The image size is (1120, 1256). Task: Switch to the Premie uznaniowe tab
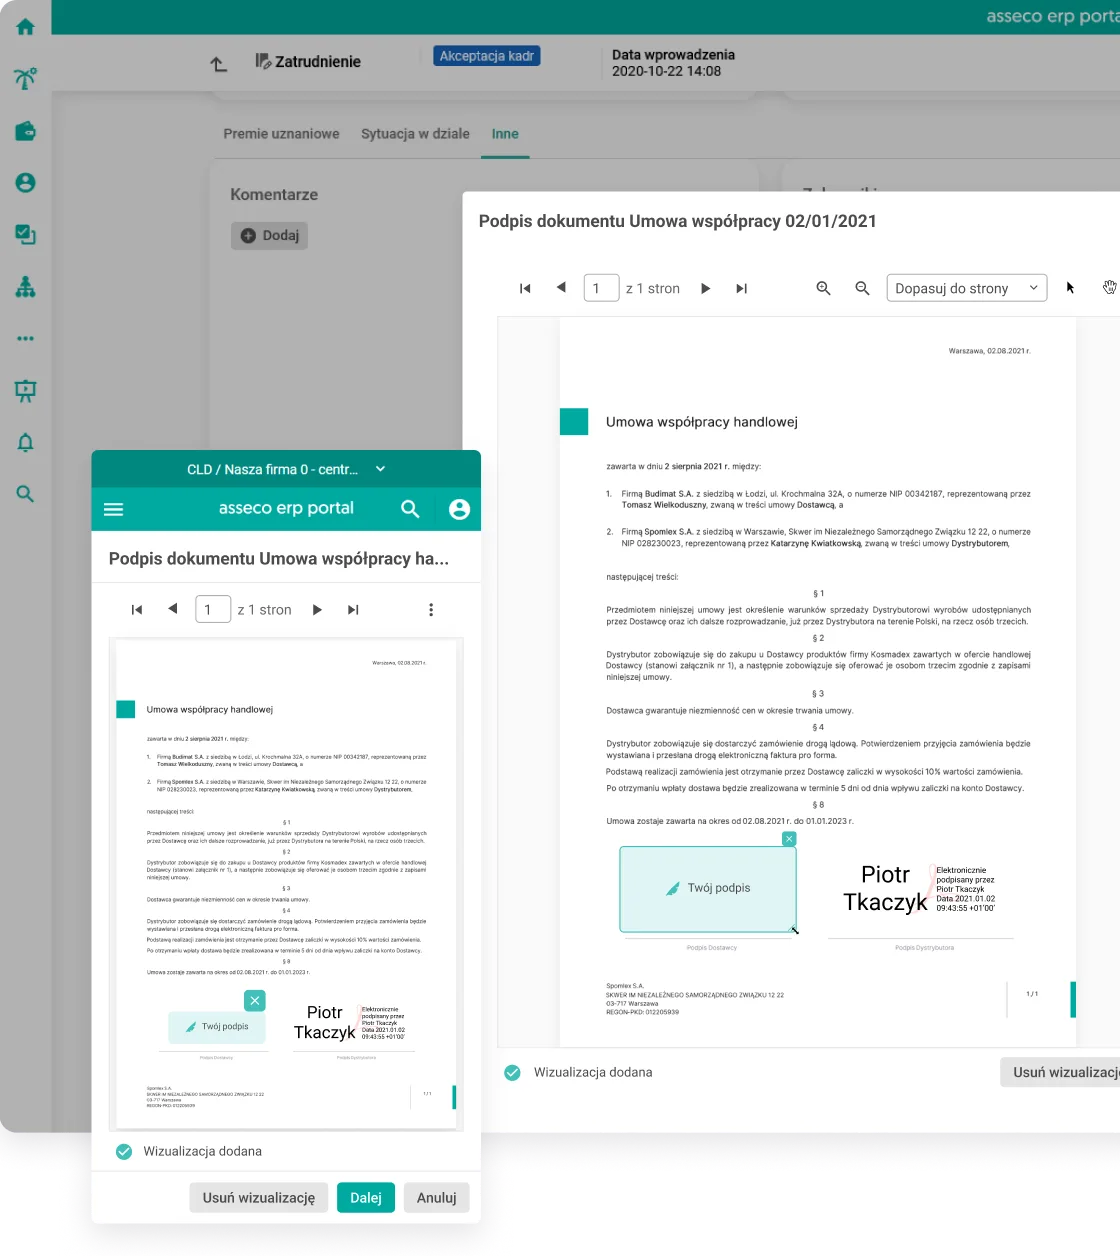point(281,134)
